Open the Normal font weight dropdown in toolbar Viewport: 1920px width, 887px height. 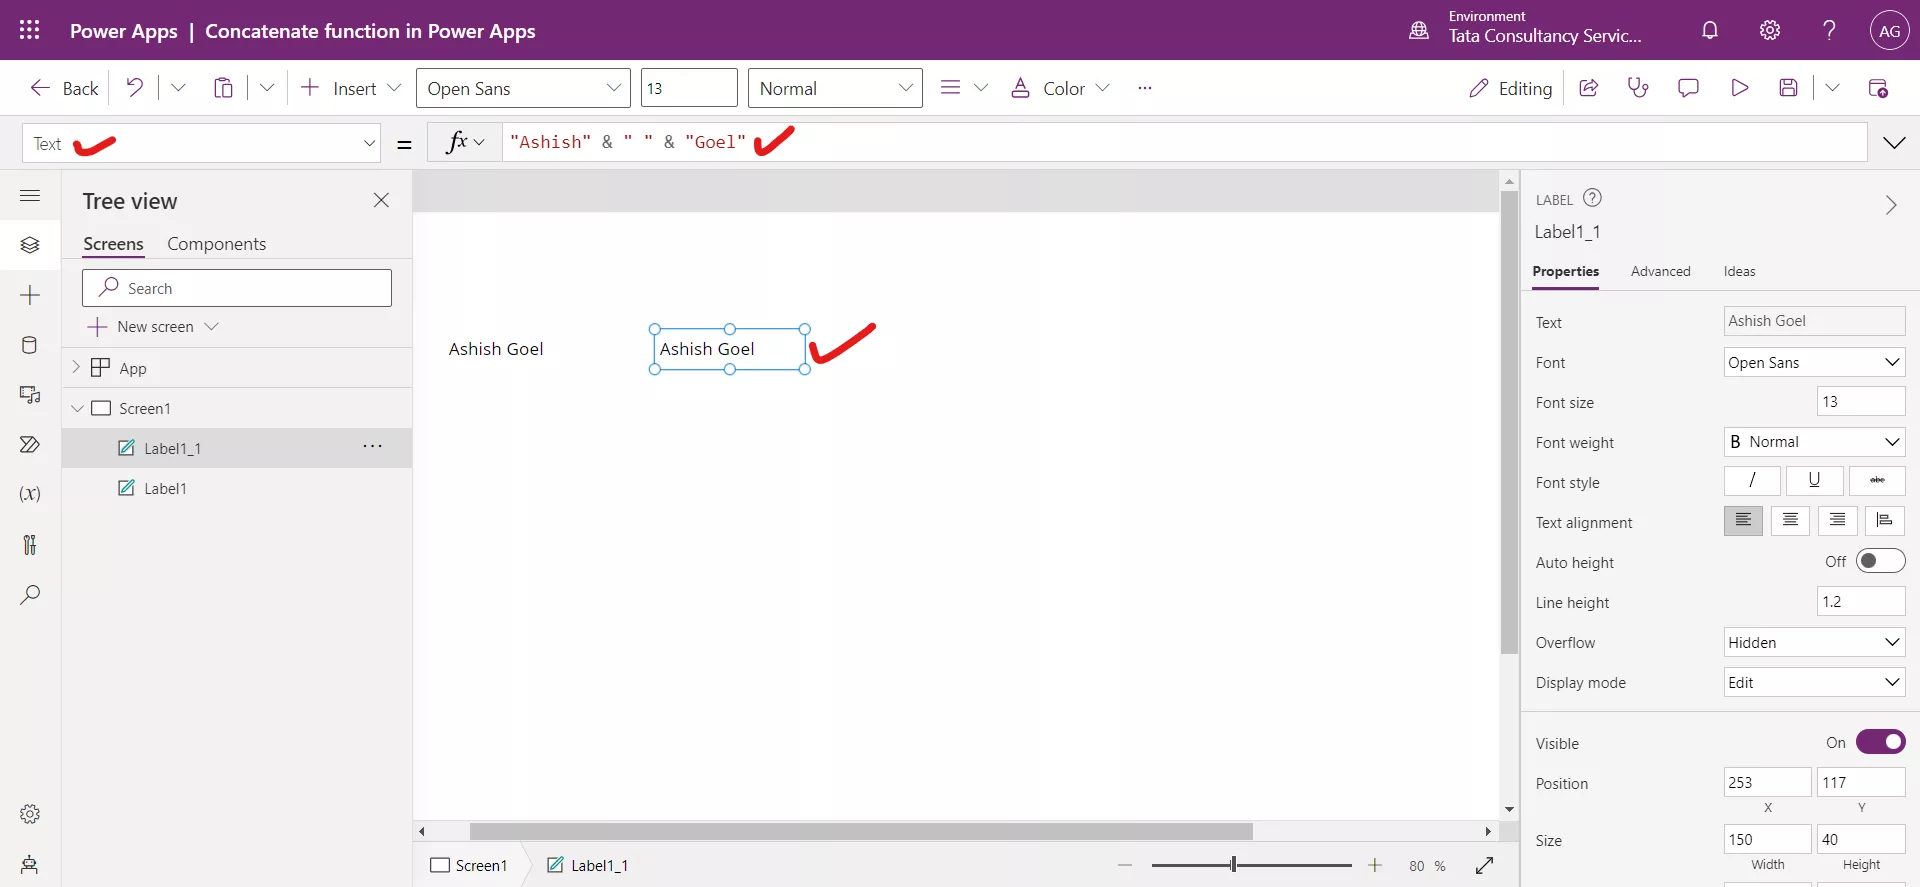pyautogui.click(x=835, y=88)
